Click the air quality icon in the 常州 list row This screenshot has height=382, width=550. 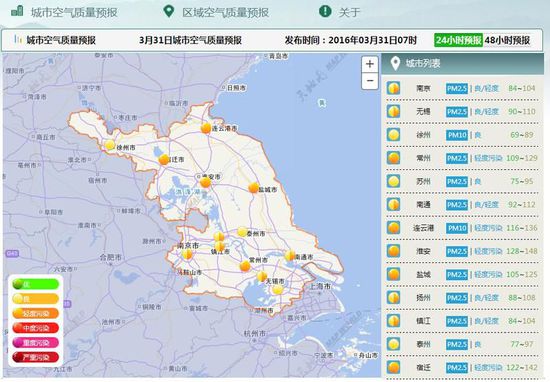click(x=394, y=158)
